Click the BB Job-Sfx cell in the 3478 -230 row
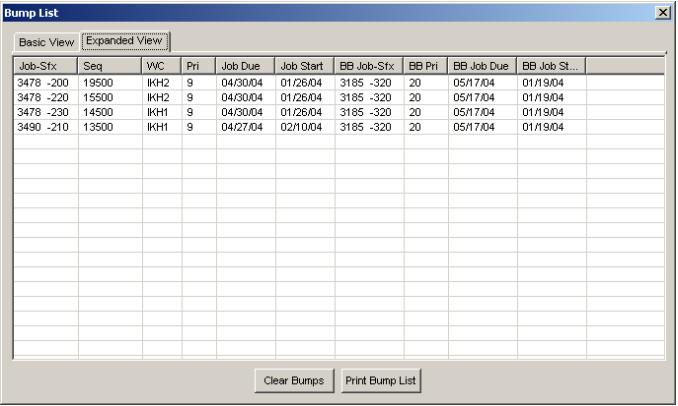The width and height of the screenshot is (678, 406). [x=369, y=112]
